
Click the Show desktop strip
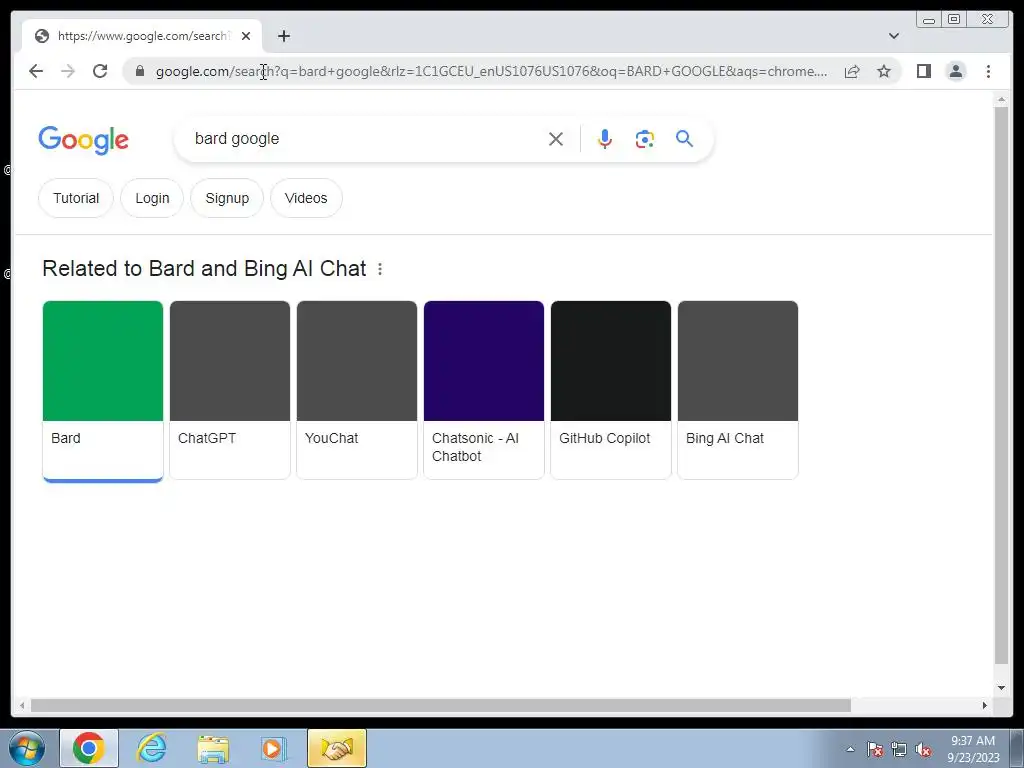[1015, 748]
